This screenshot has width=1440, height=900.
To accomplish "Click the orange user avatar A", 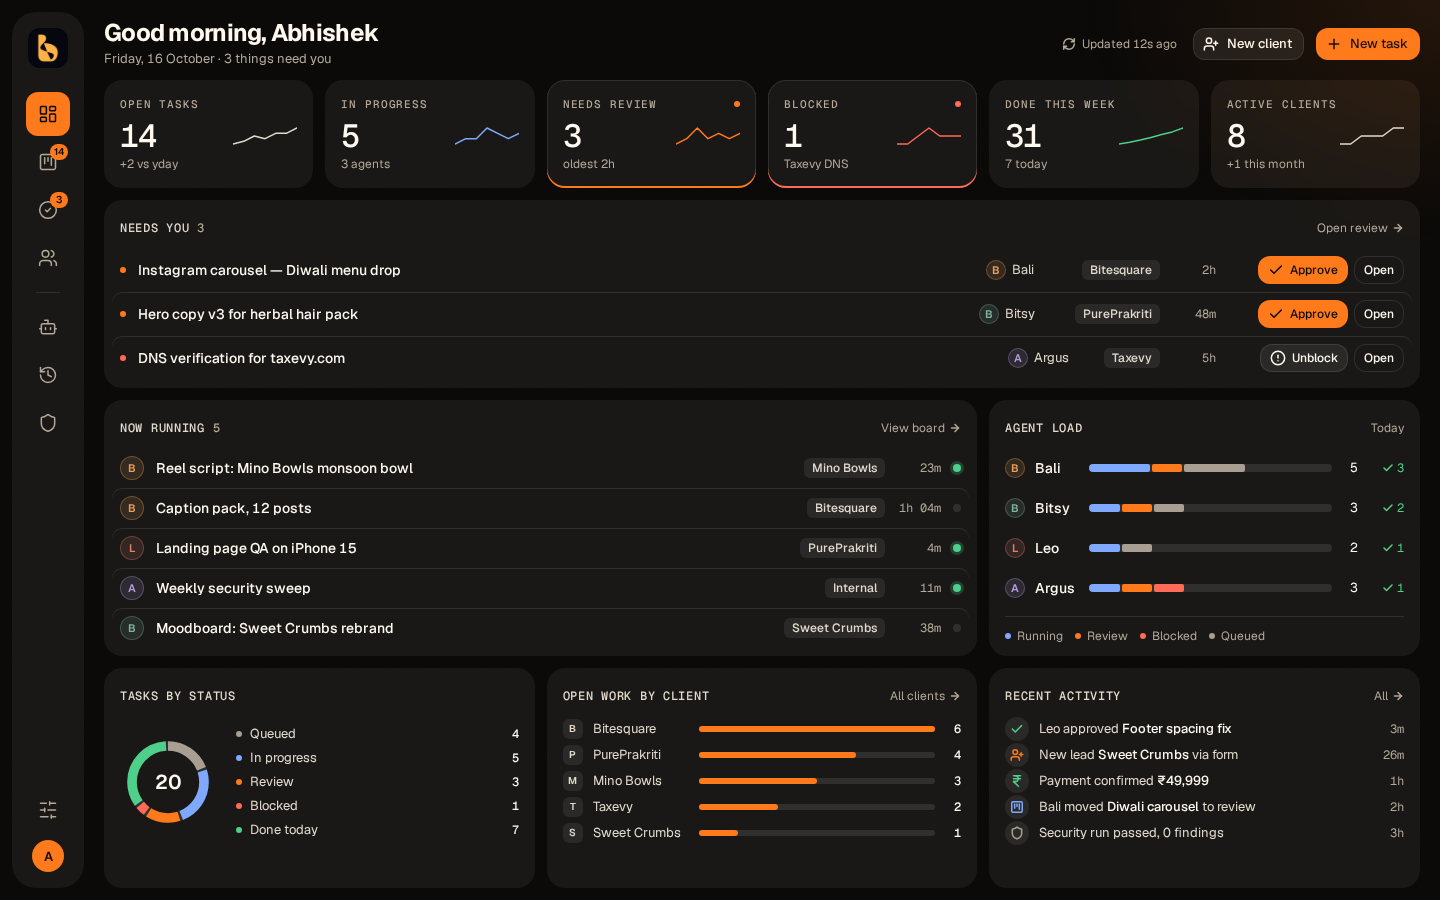I will [48, 856].
